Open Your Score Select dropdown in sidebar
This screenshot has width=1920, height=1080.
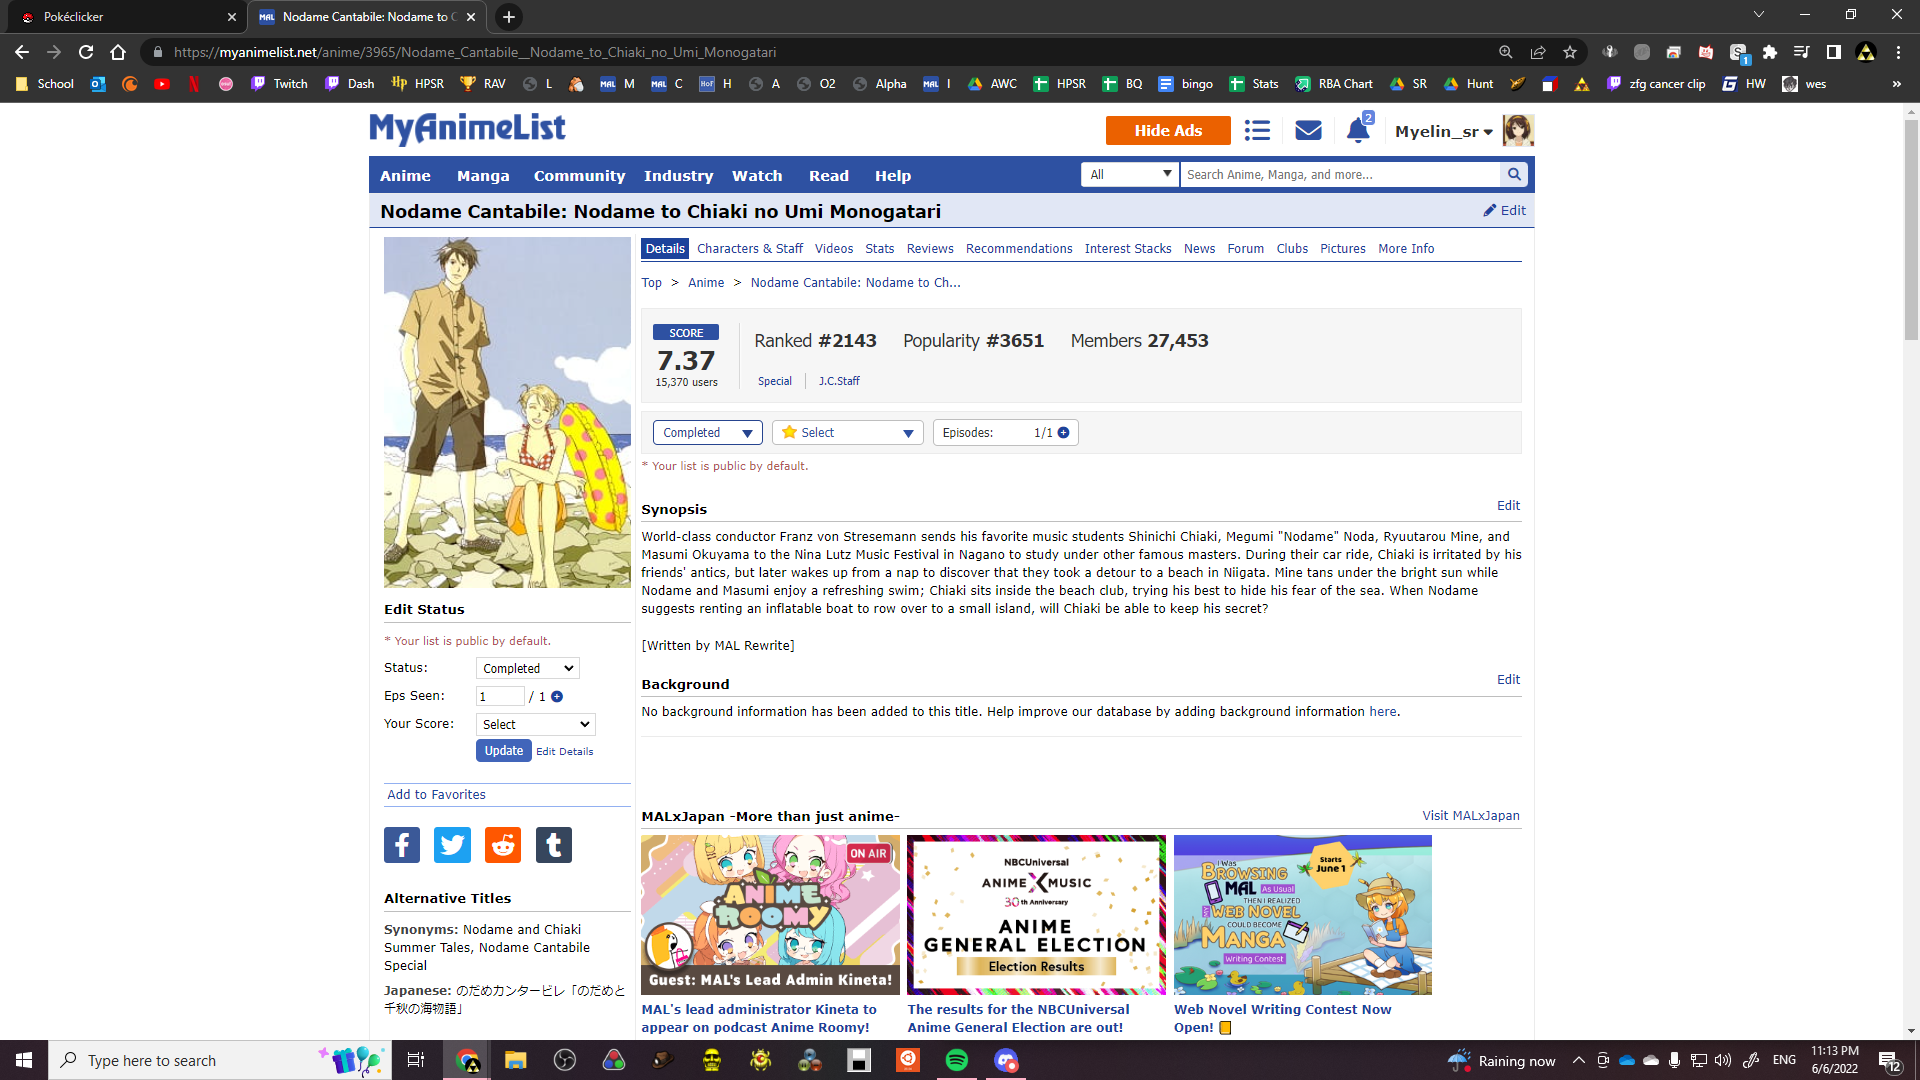(535, 725)
